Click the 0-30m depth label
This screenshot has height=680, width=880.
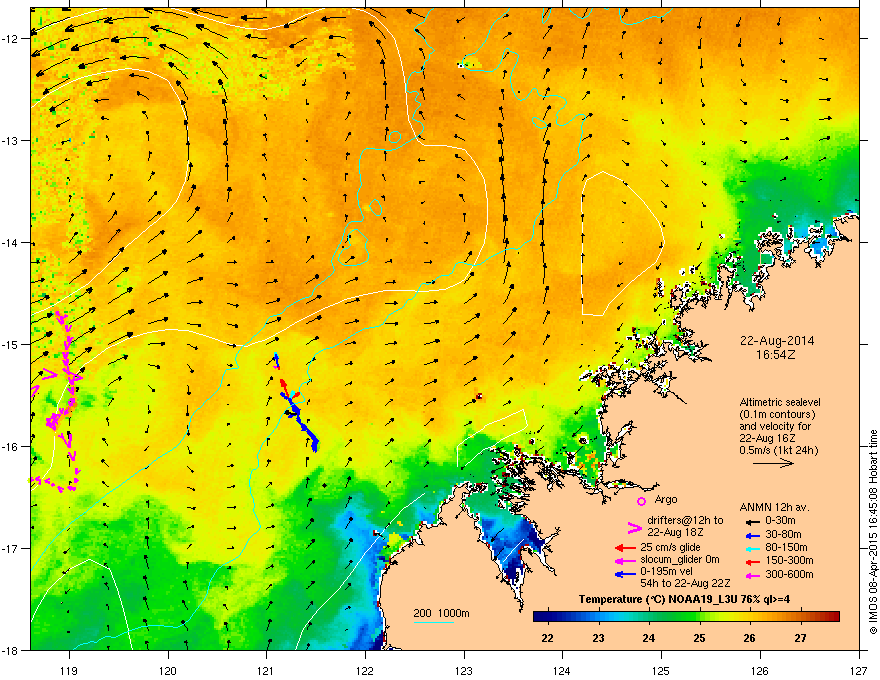point(780,521)
